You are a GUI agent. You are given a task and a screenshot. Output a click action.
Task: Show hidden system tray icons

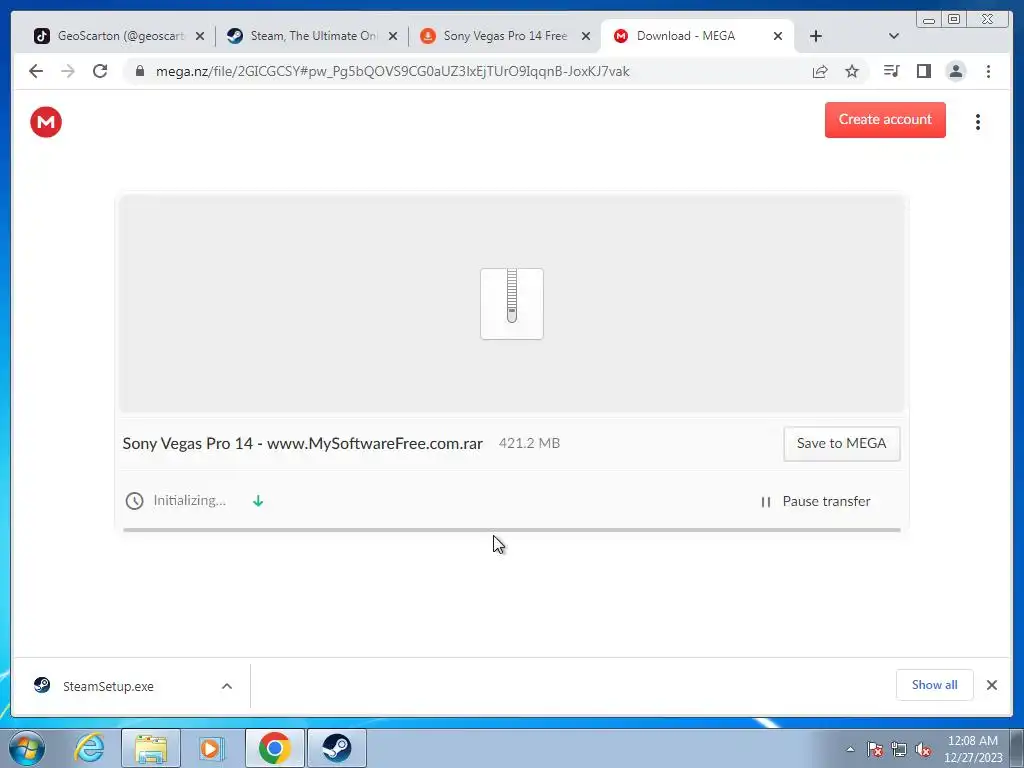click(850, 749)
